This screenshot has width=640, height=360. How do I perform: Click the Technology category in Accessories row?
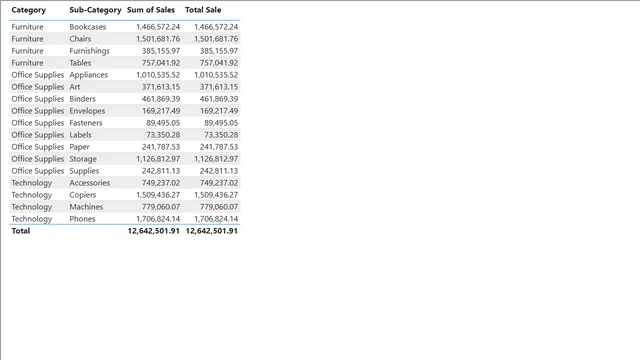pos(31,183)
